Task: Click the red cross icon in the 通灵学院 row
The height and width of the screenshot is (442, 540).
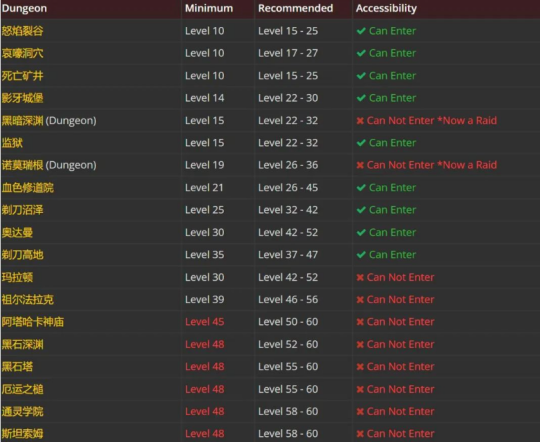Action: [360, 412]
